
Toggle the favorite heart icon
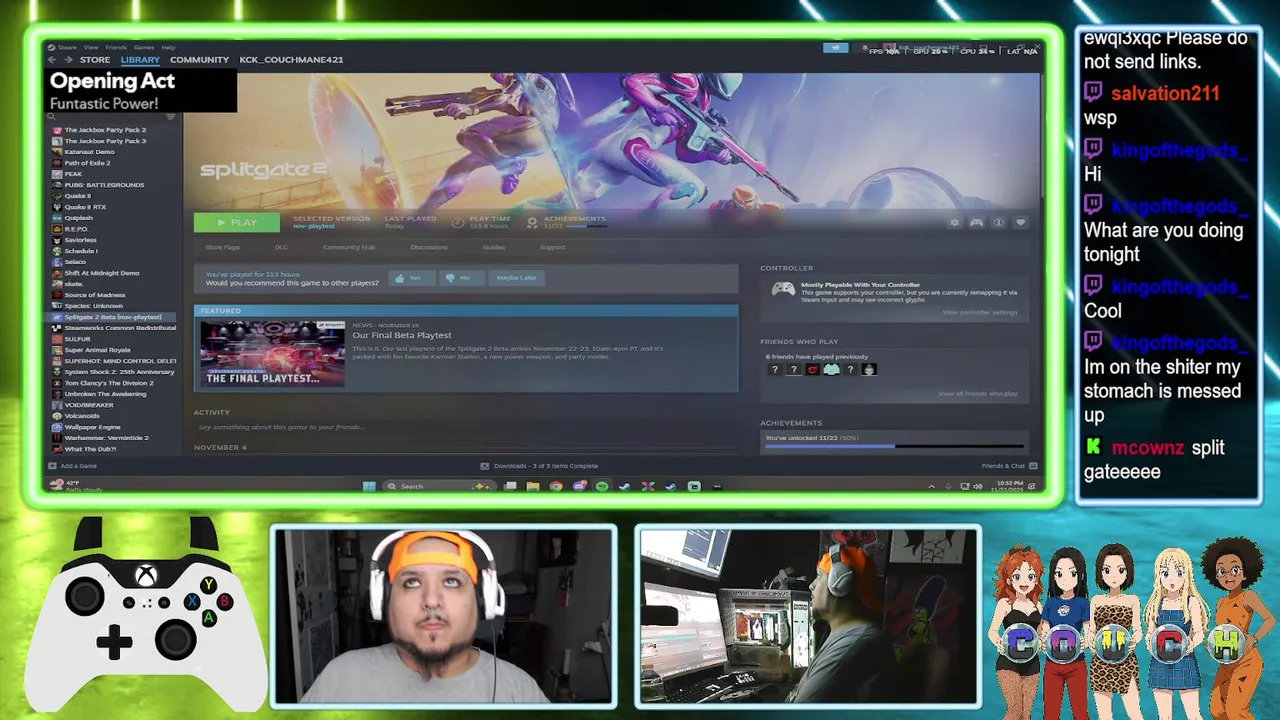(x=1020, y=222)
